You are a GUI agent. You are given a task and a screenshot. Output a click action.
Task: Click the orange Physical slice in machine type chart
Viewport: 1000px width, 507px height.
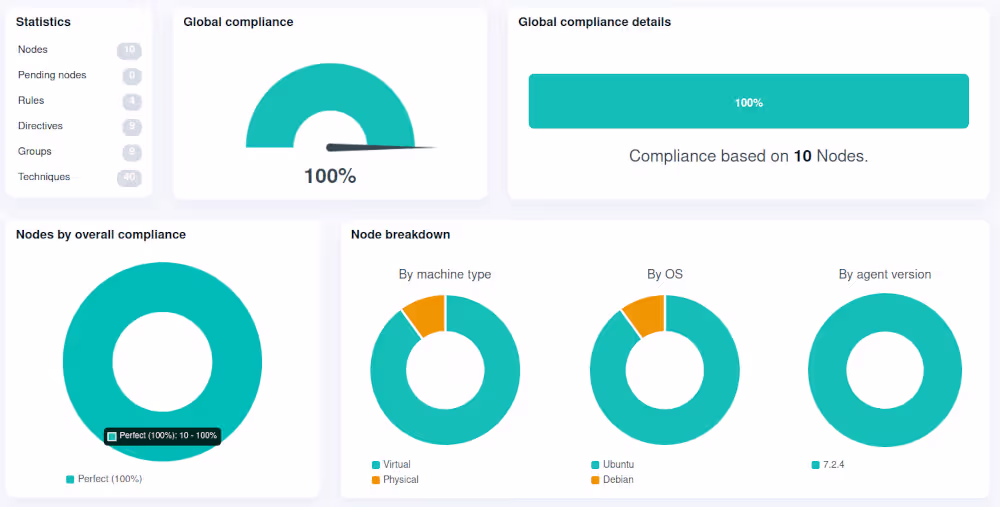[426, 313]
